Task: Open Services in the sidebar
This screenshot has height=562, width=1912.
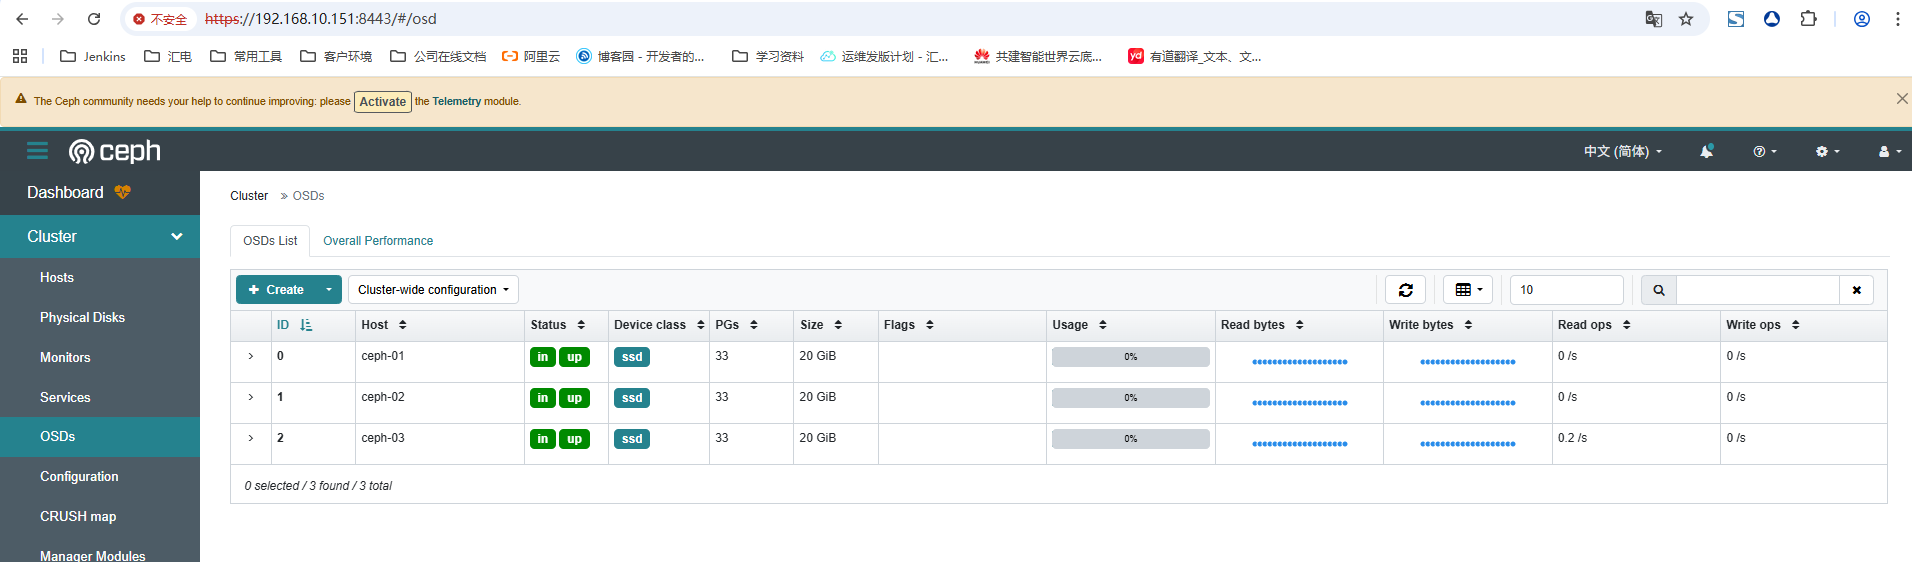Action: (x=65, y=398)
